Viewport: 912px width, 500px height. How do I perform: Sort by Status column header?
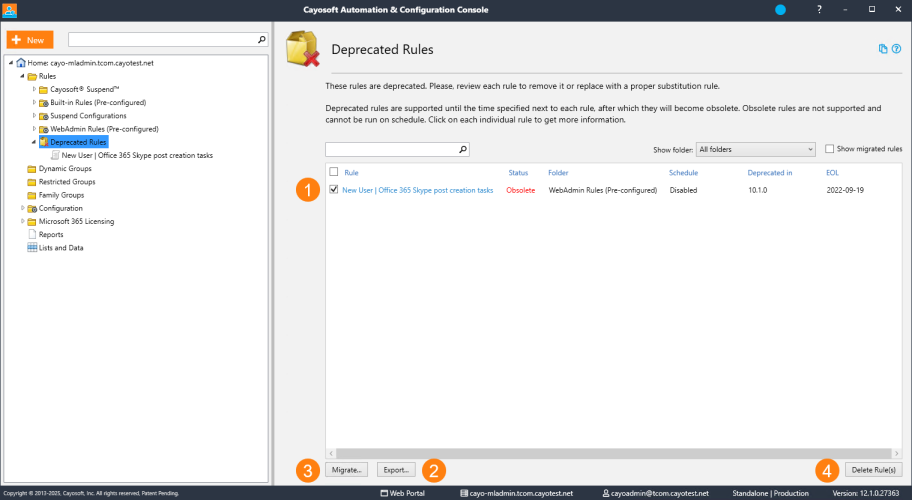(x=518, y=173)
